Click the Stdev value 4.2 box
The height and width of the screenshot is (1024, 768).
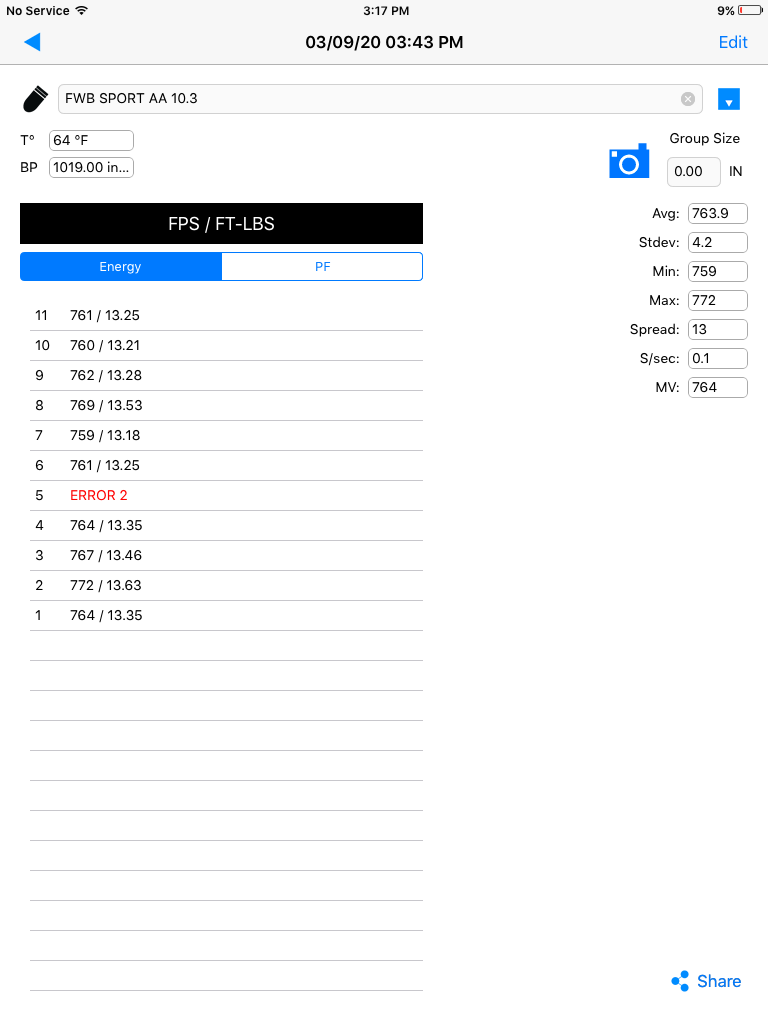(718, 242)
